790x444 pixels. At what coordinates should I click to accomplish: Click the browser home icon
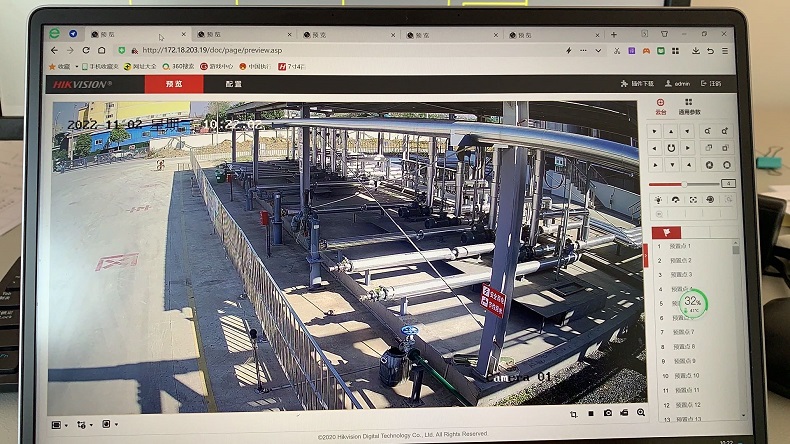pos(101,49)
